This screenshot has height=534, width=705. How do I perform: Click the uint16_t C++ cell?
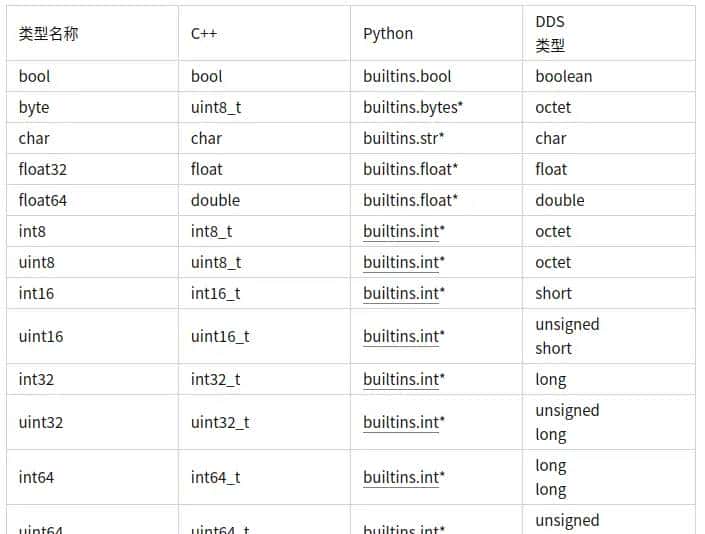(220, 337)
